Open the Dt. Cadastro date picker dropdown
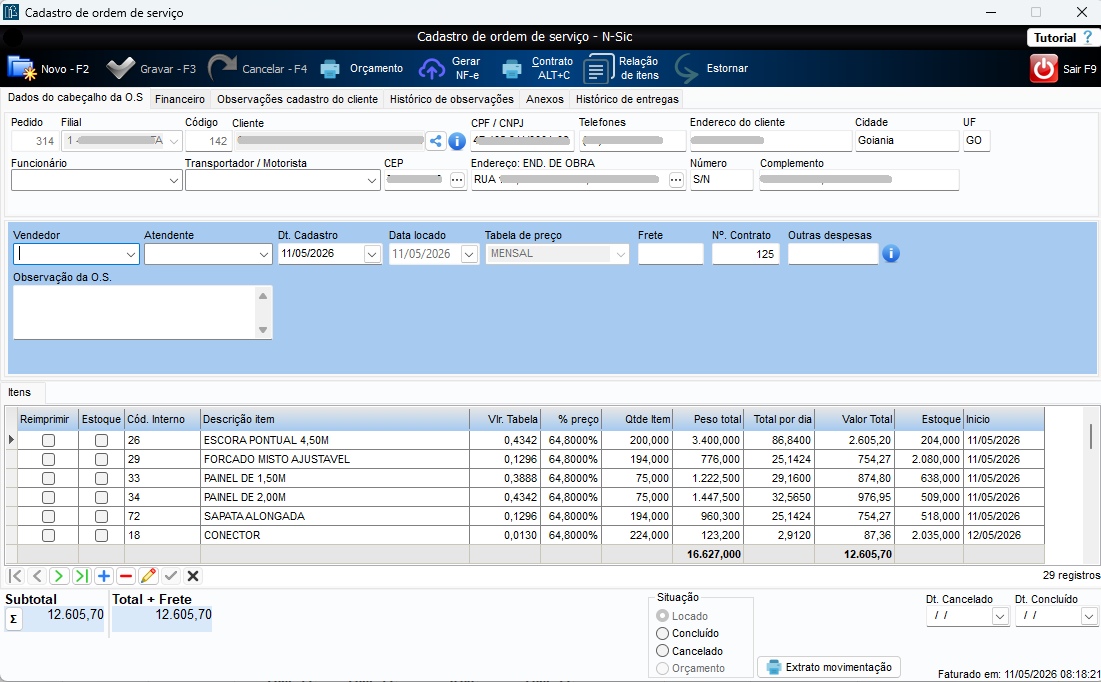 [372, 254]
